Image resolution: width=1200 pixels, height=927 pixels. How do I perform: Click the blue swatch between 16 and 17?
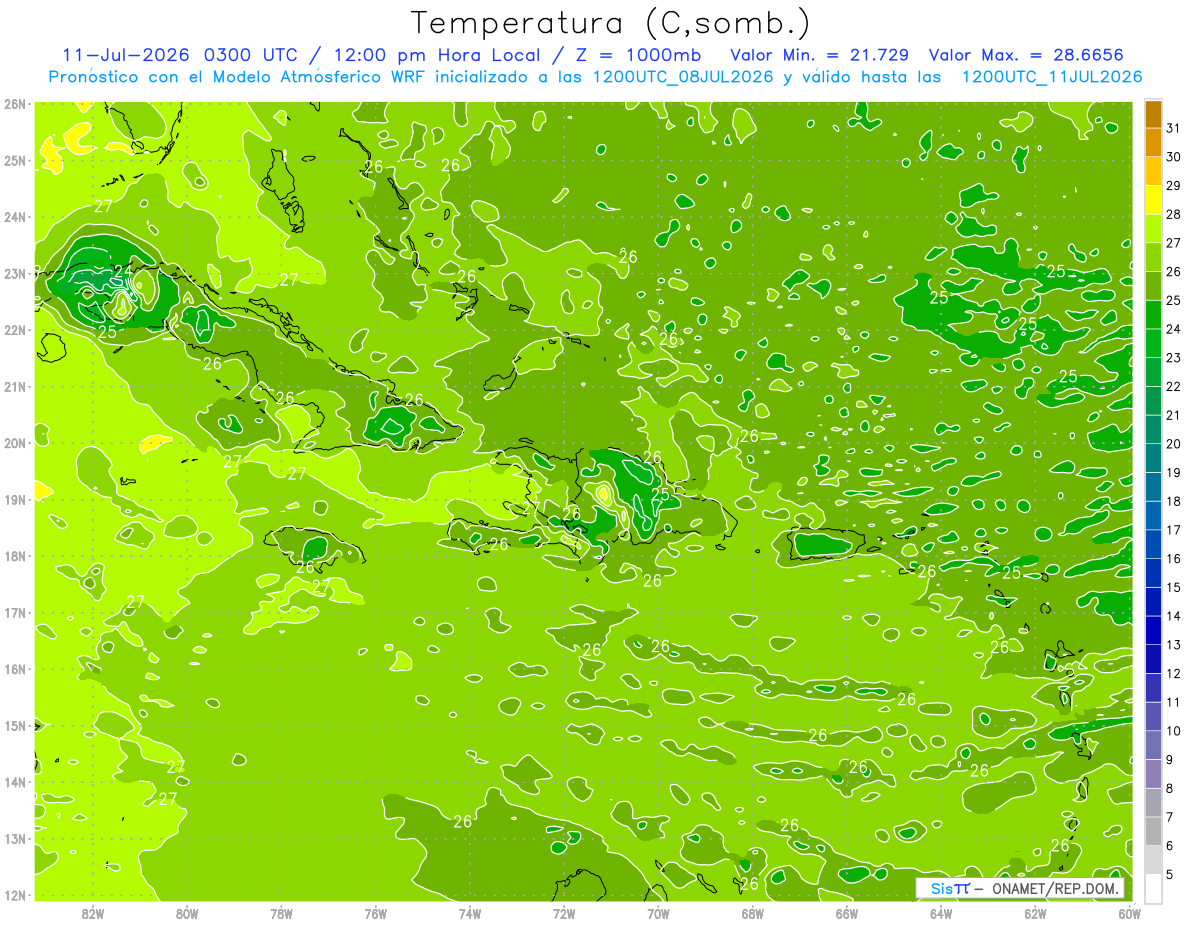tap(1154, 545)
